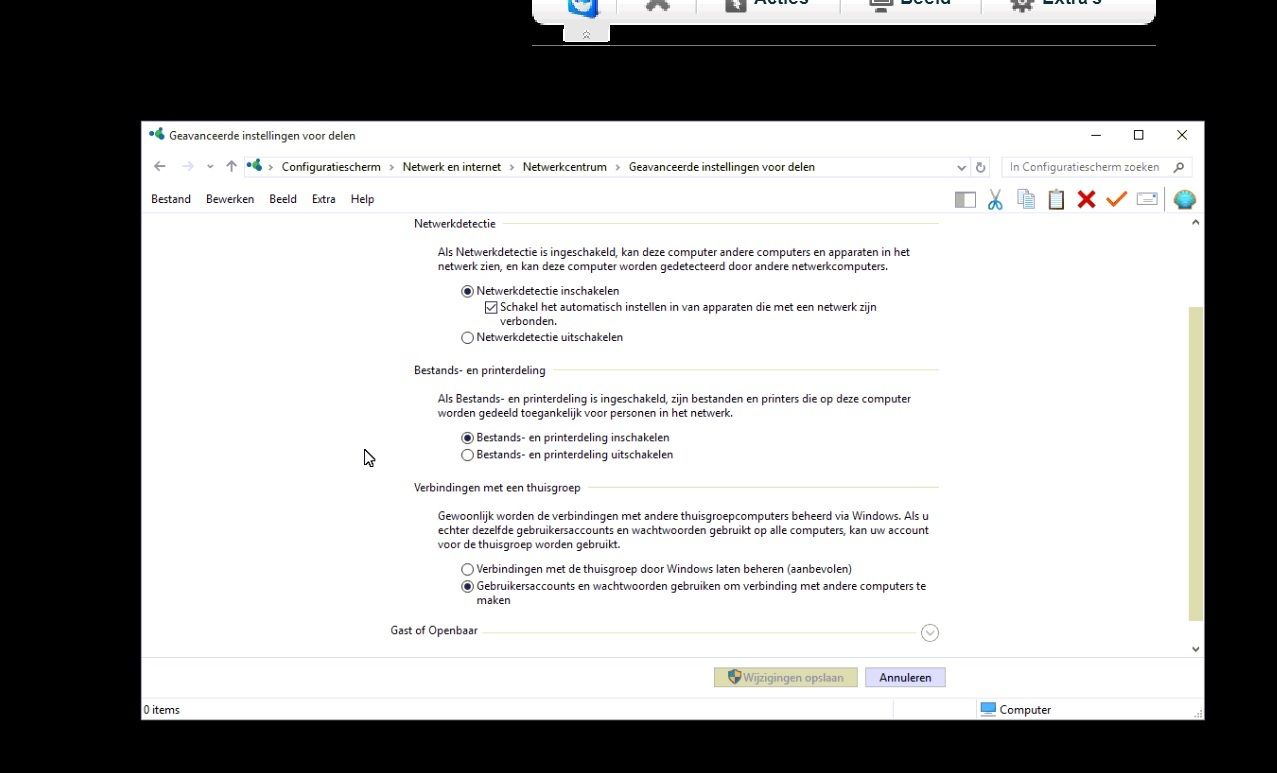
Task: Navigate to Netwerk en internet breadcrumb
Action: (452, 167)
